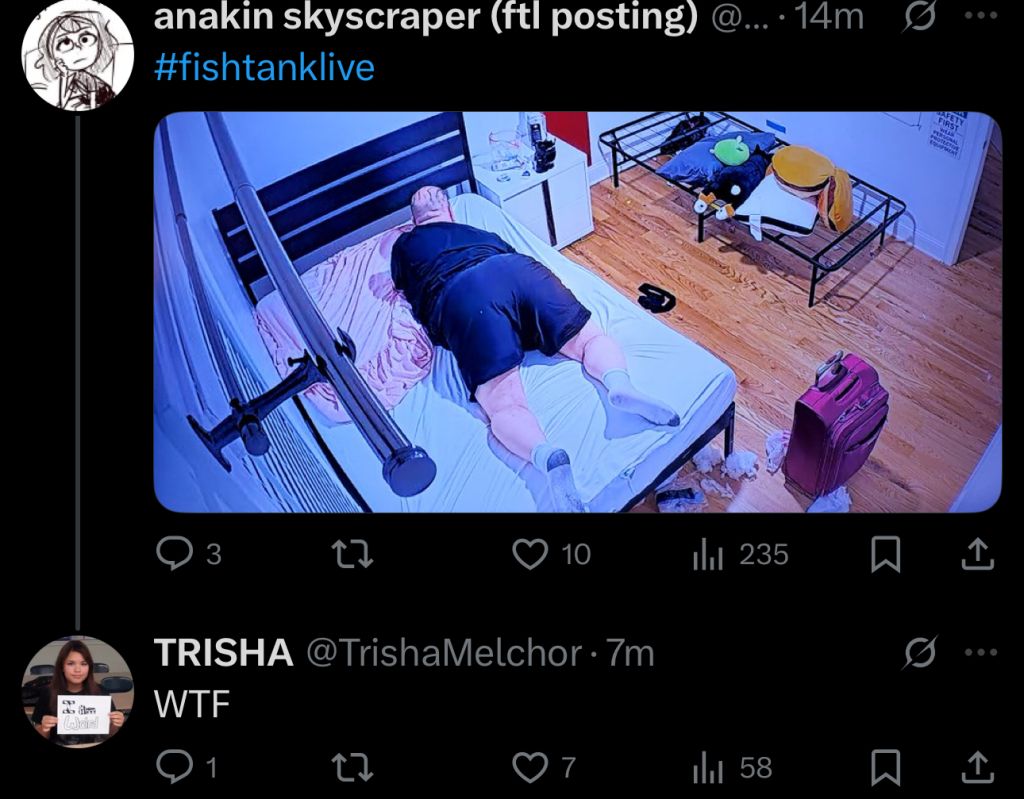This screenshot has height=799, width=1024.
Task: Share TRISHA's WTF reply
Action: pos(977,767)
